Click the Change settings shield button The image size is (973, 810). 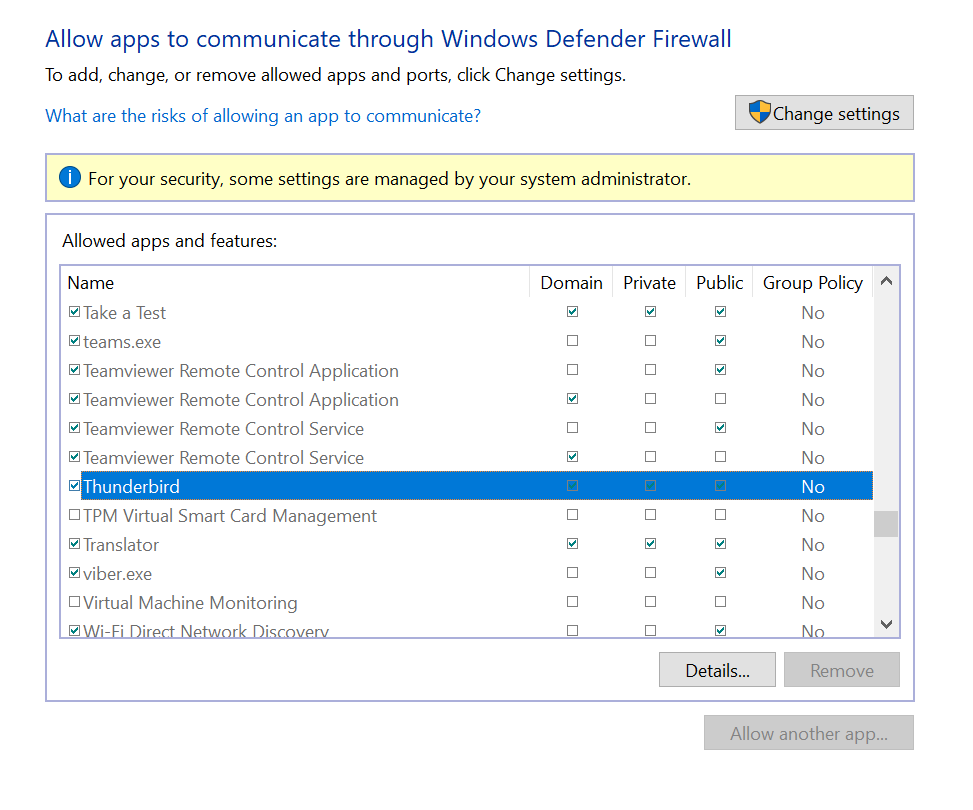coord(823,113)
